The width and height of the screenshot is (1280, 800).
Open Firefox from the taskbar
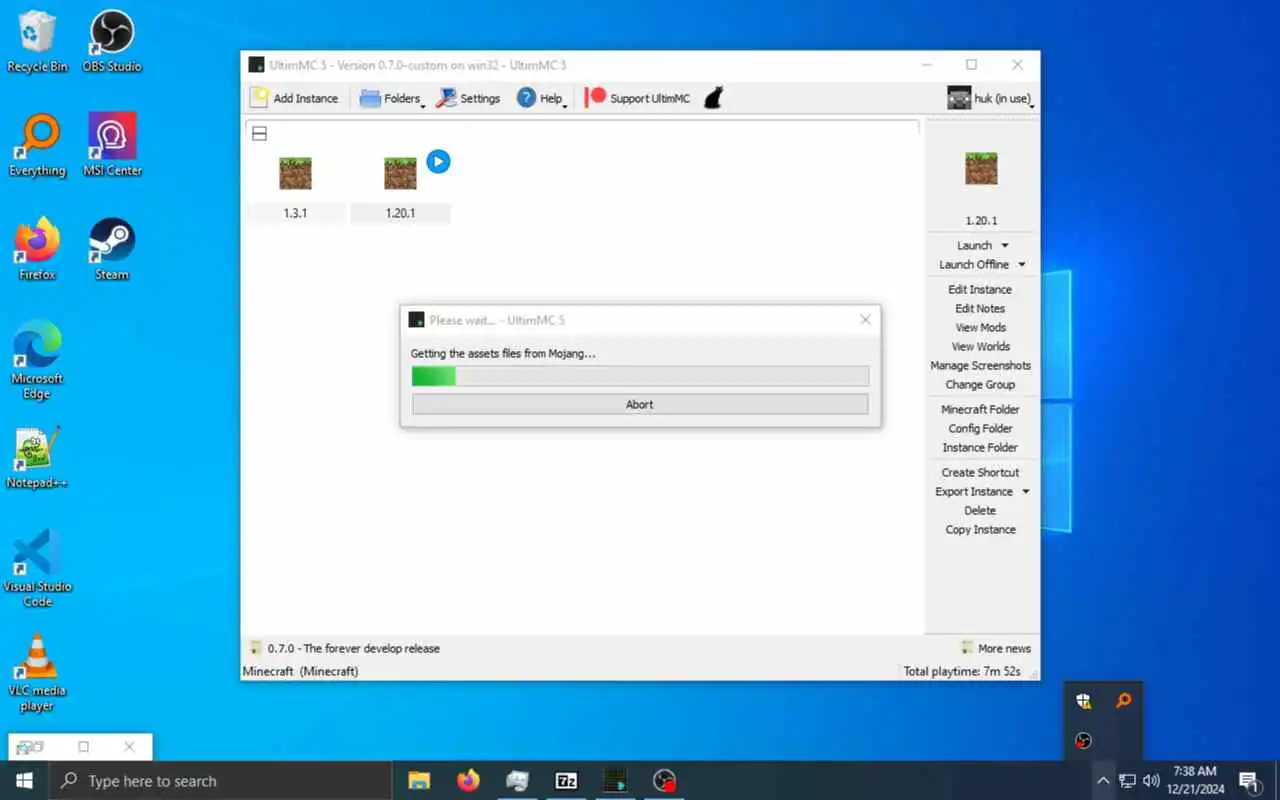point(468,781)
